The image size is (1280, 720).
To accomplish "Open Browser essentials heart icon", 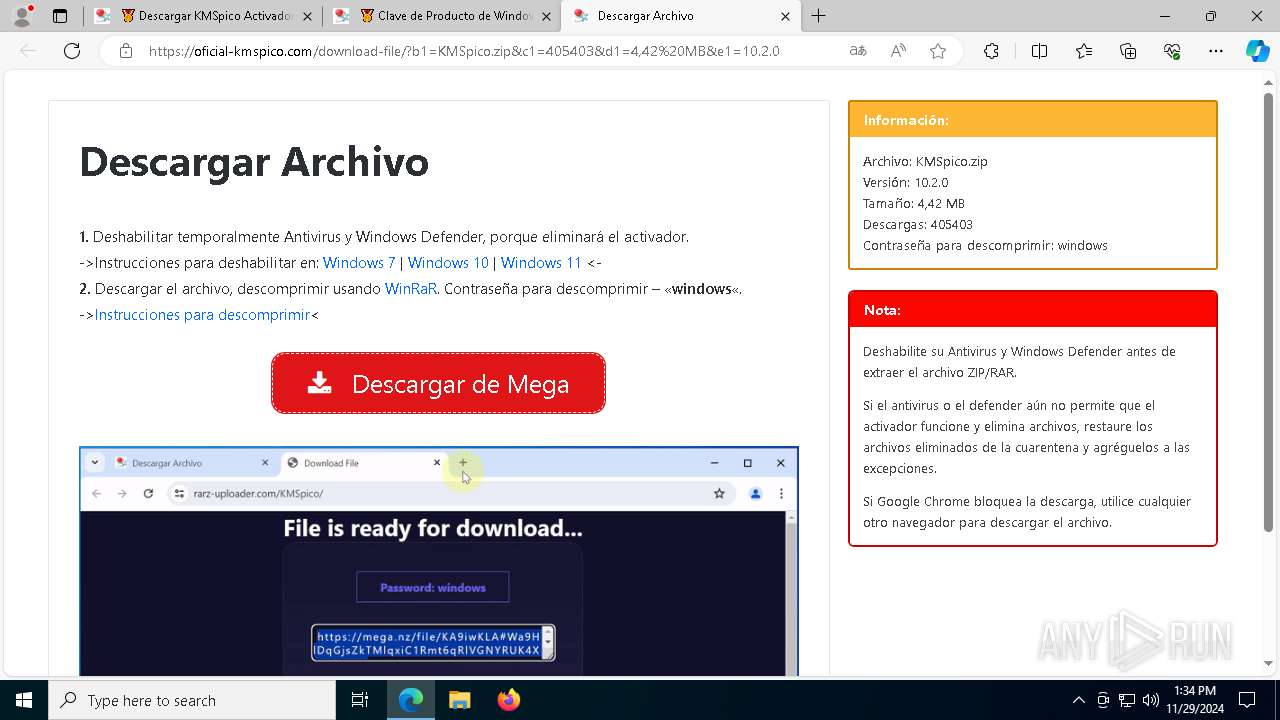I will pyautogui.click(x=1172, y=51).
